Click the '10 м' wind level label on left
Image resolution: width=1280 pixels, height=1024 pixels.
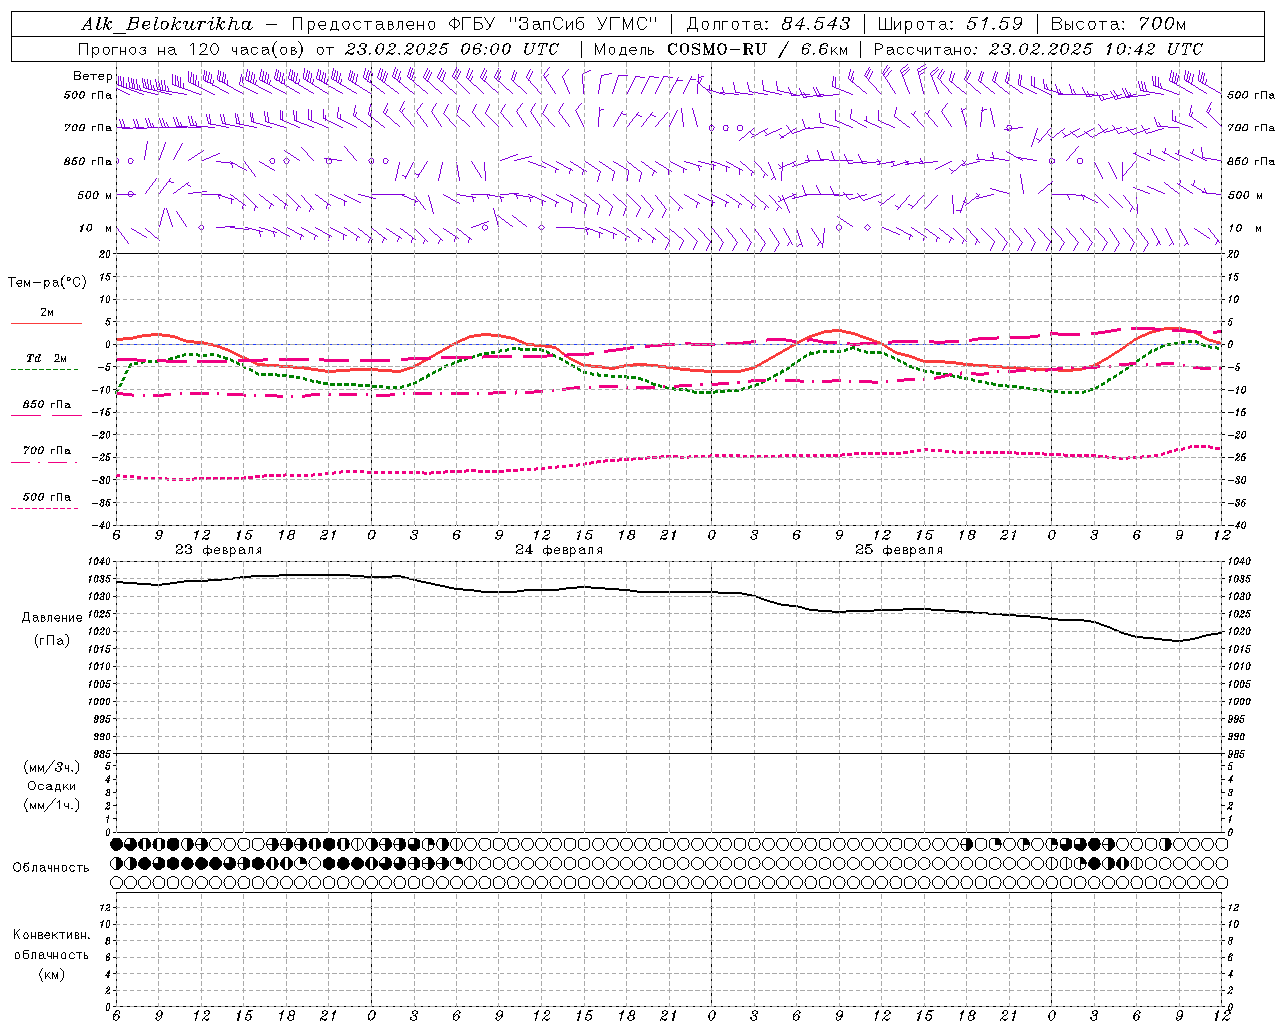(x=95, y=228)
